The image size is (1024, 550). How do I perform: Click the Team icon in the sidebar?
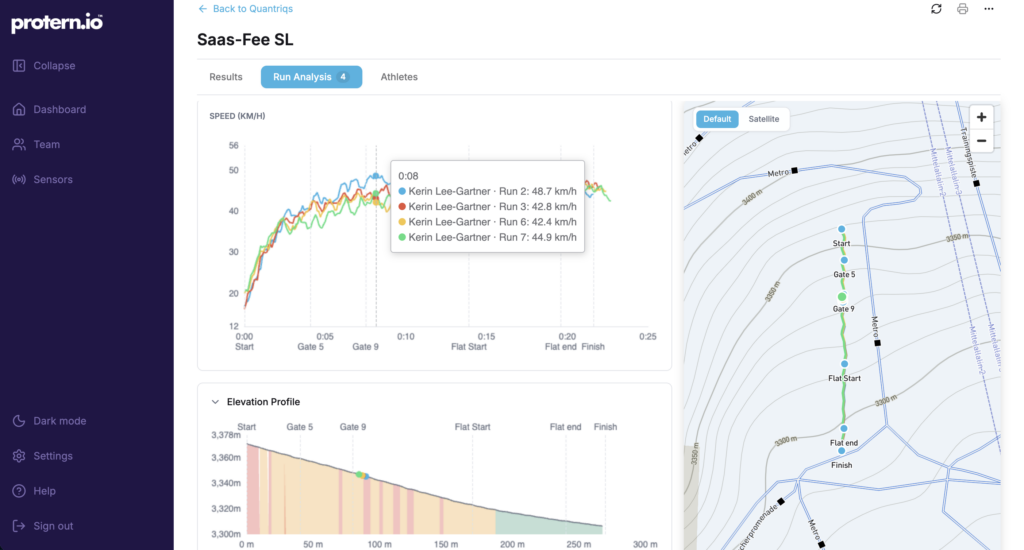click(19, 144)
